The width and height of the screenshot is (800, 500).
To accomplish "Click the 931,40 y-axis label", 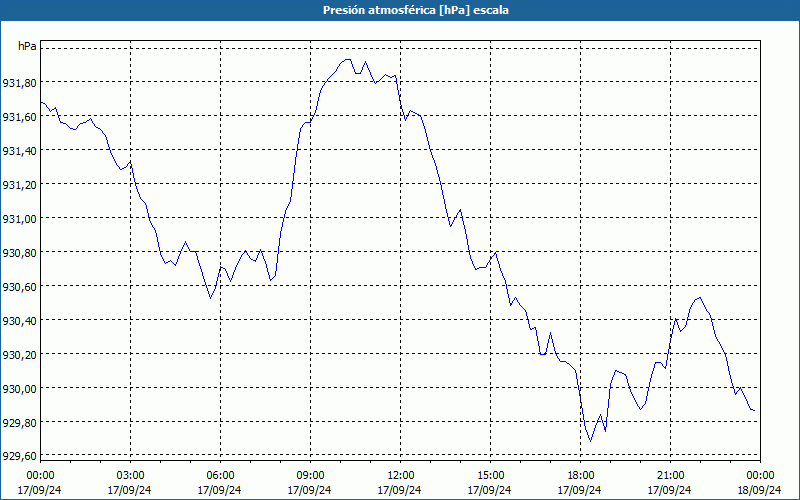I will coord(19,151).
